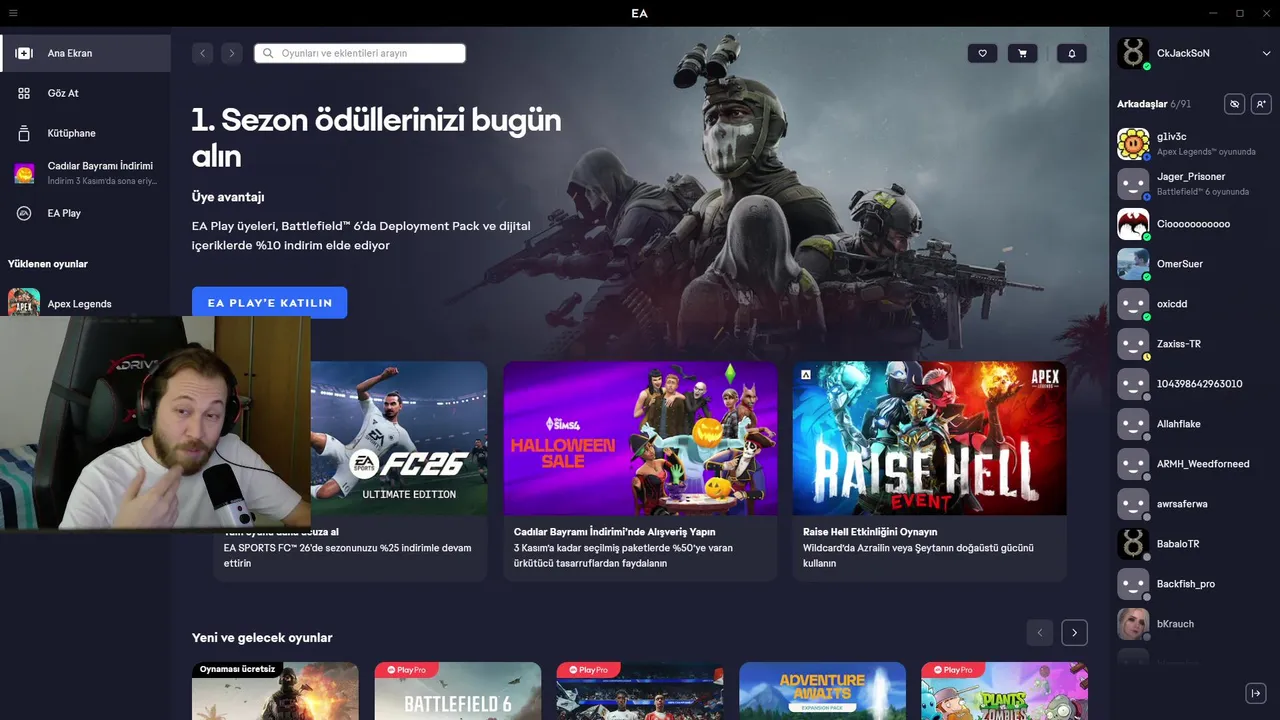Click Cadılar Bayramı İndirimi'nde Alışveriş Yapın
Screen dimensions: 1280x720
pyautogui.click(x=615, y=532)
